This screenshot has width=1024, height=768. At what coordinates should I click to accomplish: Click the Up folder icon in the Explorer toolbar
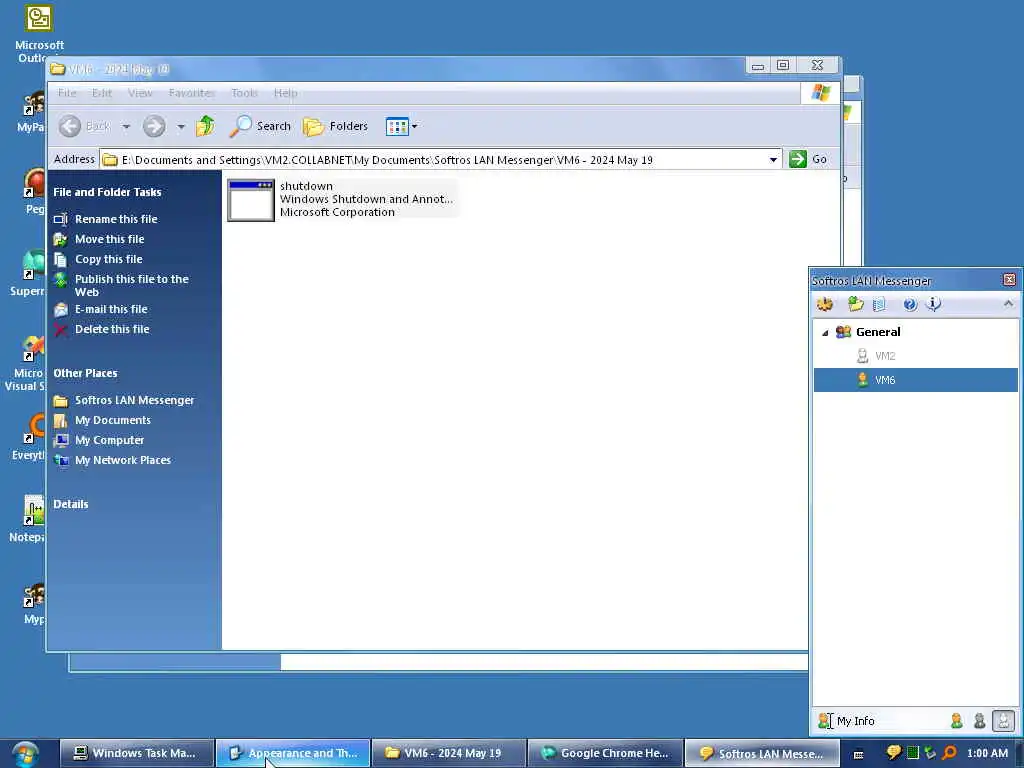click(205, 126)
